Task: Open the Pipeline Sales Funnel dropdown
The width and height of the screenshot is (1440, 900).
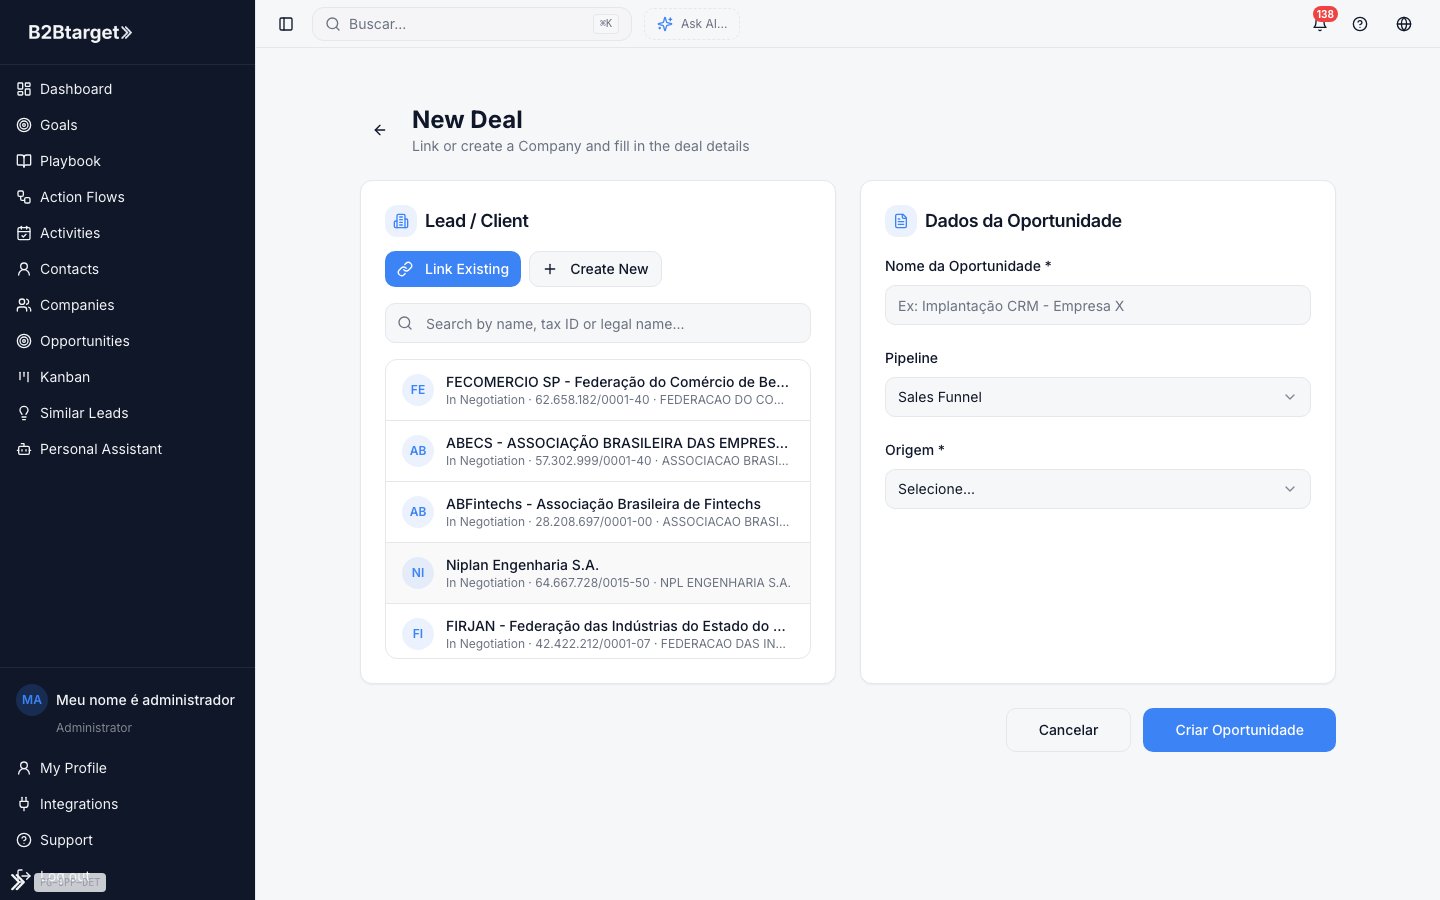Action: tap(1098, 397)
